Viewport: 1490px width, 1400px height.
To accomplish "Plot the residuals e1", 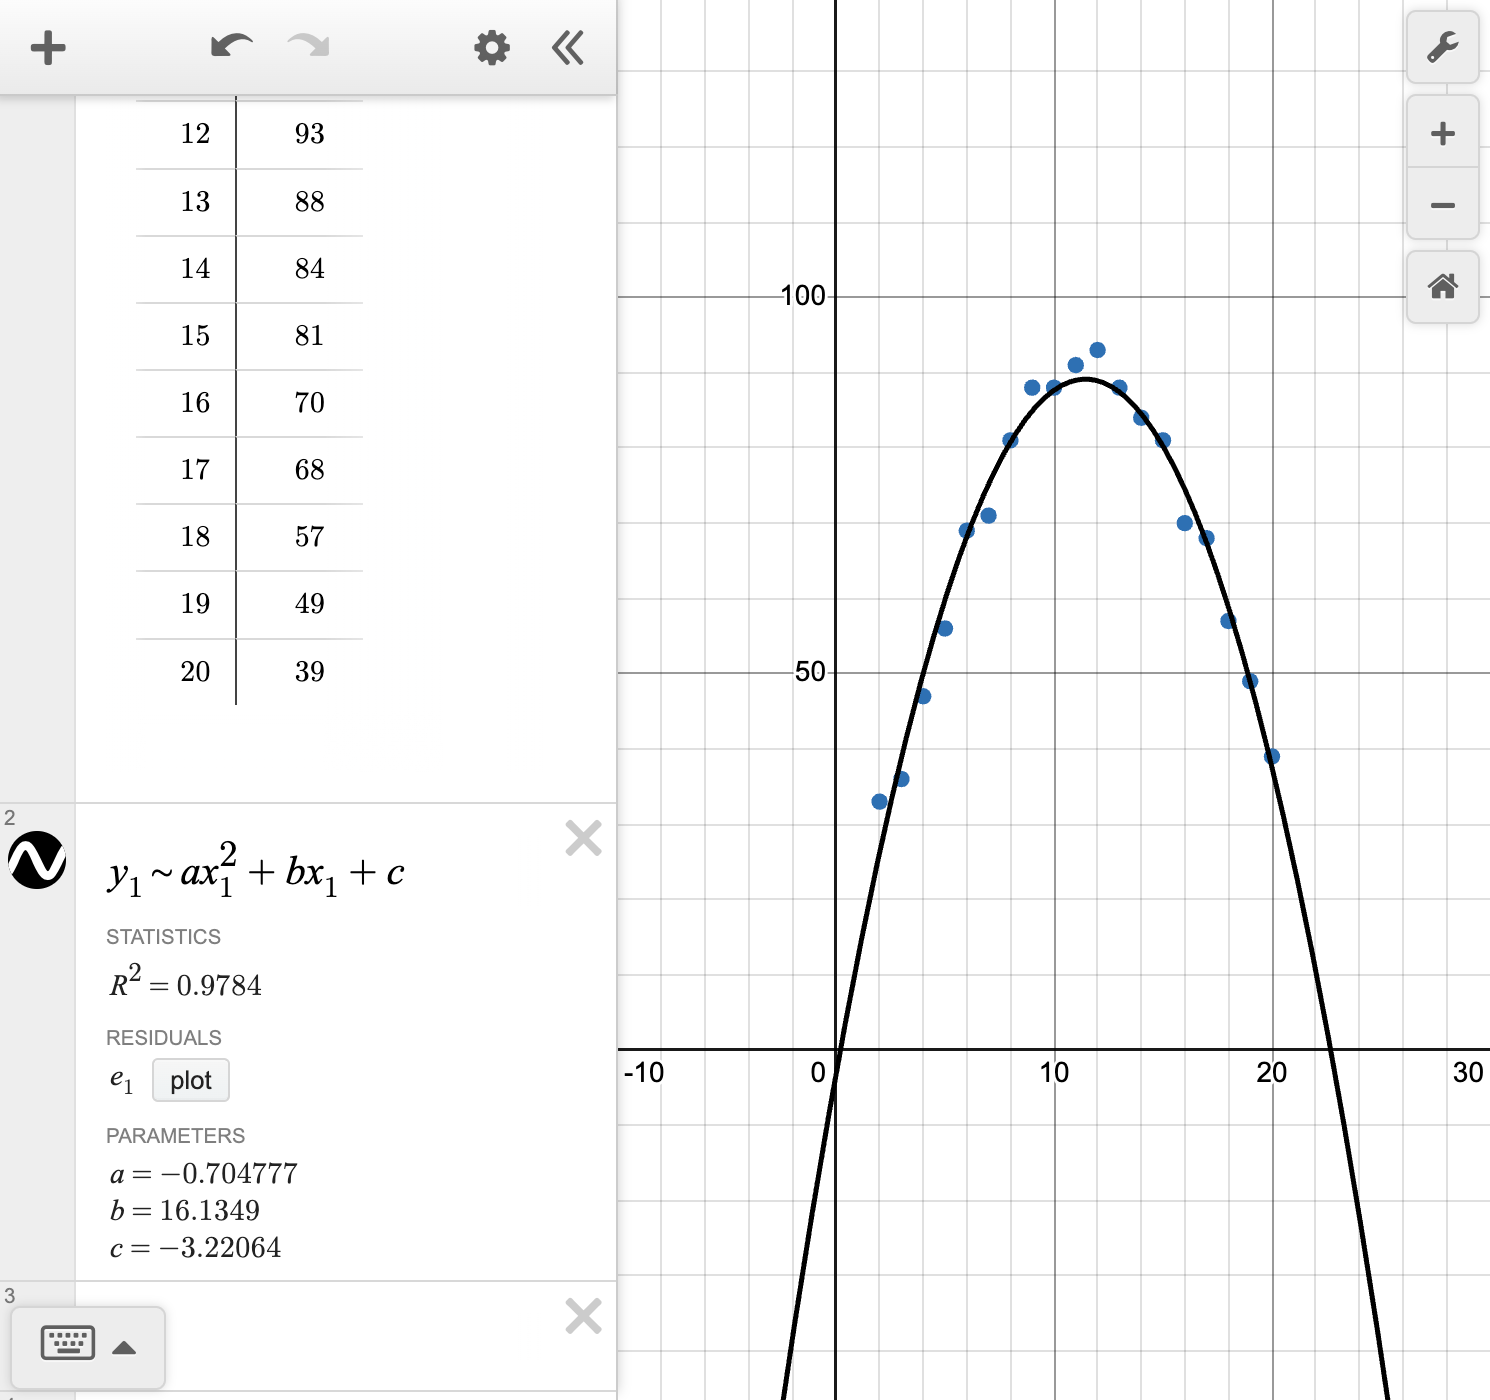I will tap(190, 1080).
